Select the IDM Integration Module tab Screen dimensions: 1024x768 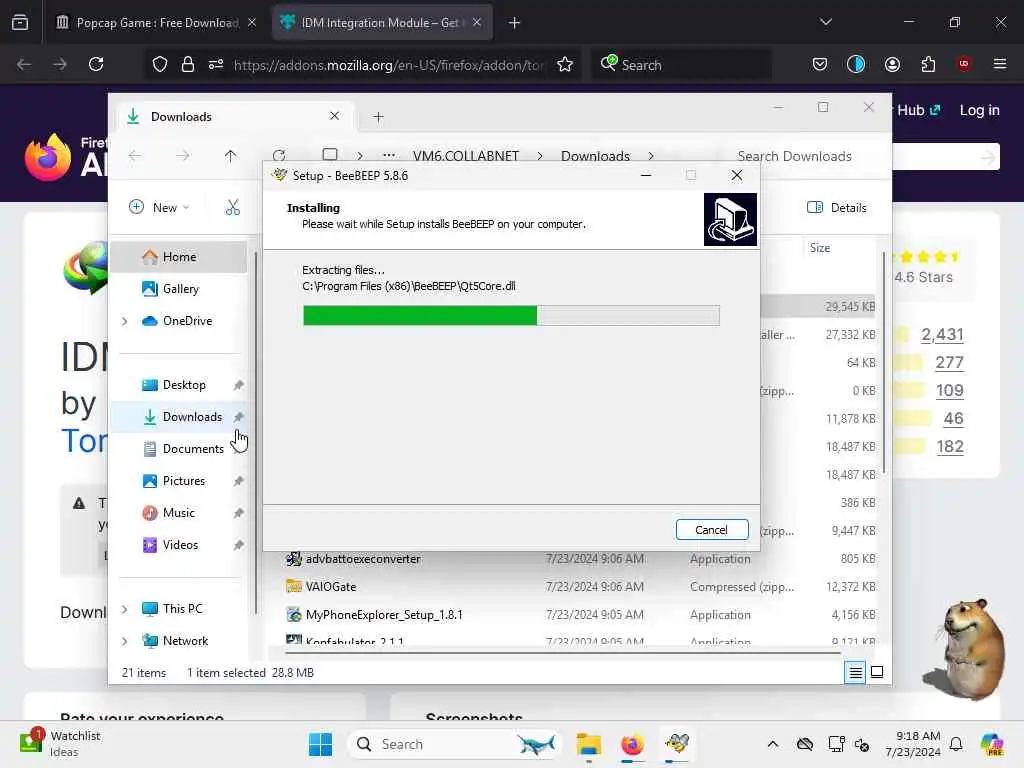382,23
